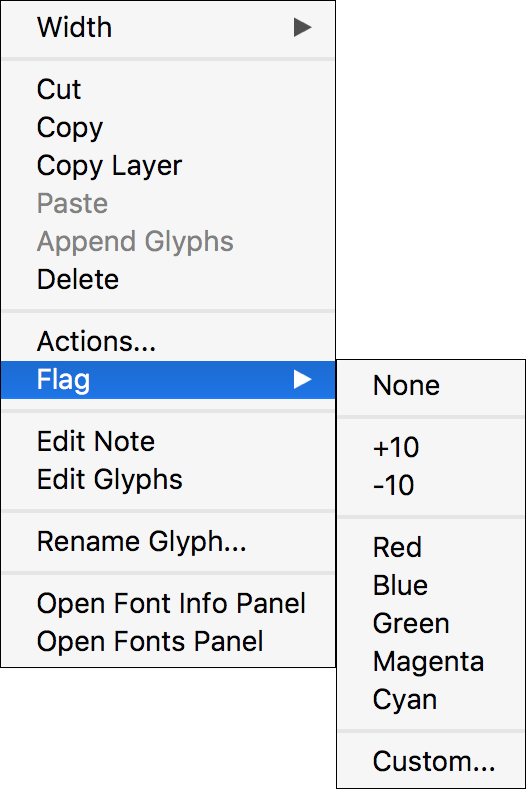This screenshot has width=526, height=789.
Task: Choose Edit Note entry
Action: [168, 441]
